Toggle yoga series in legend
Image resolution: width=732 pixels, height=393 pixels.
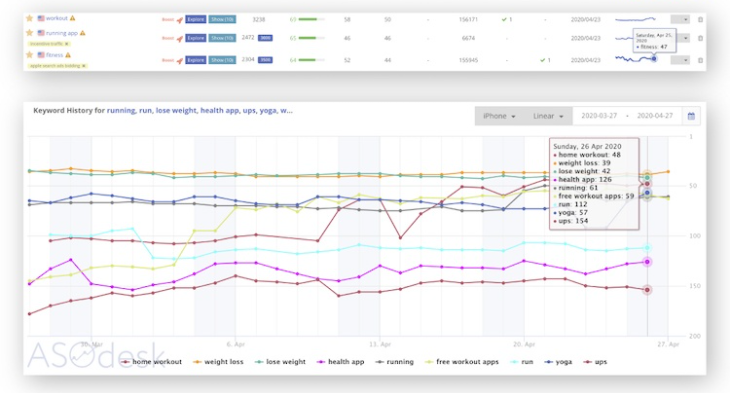pos(558,362)
